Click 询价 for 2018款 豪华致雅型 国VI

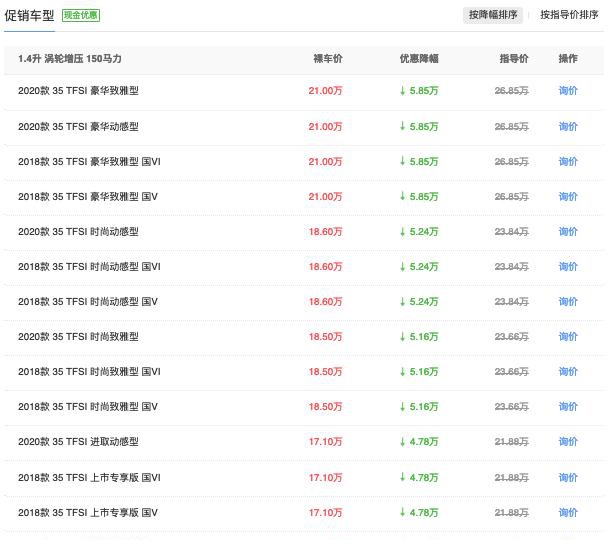568,161
